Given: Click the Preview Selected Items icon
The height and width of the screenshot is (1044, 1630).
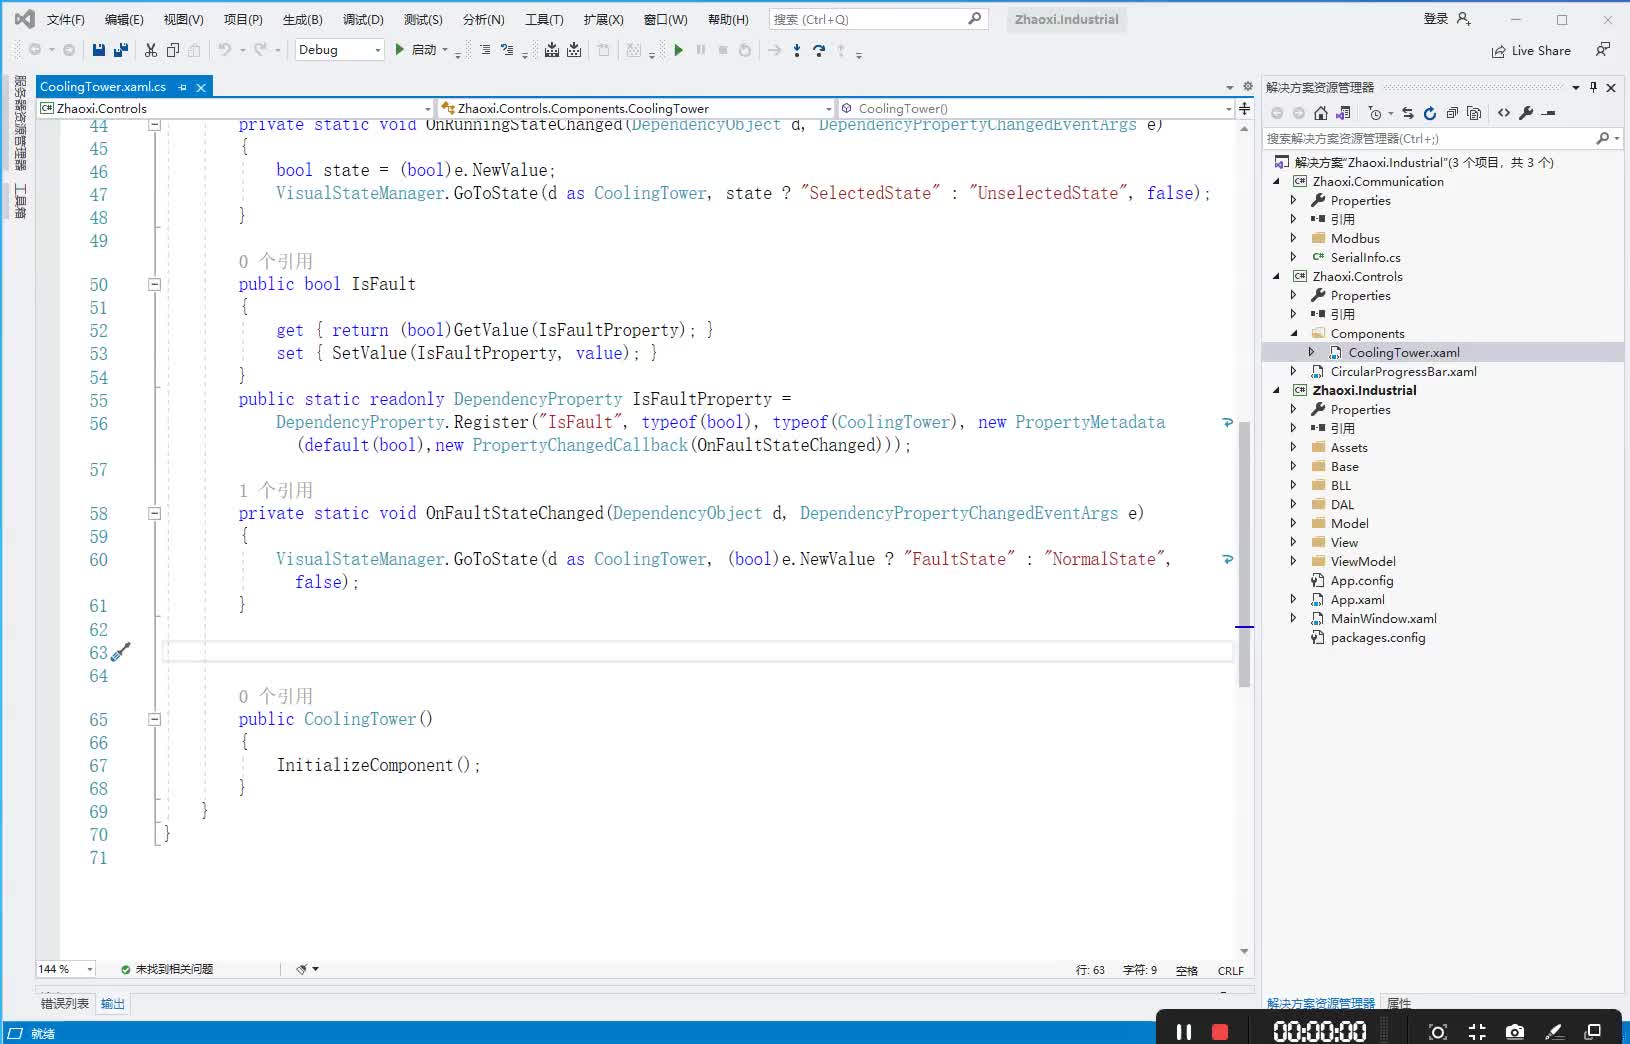Looking at the screenshot, I should coord(1549,113).
